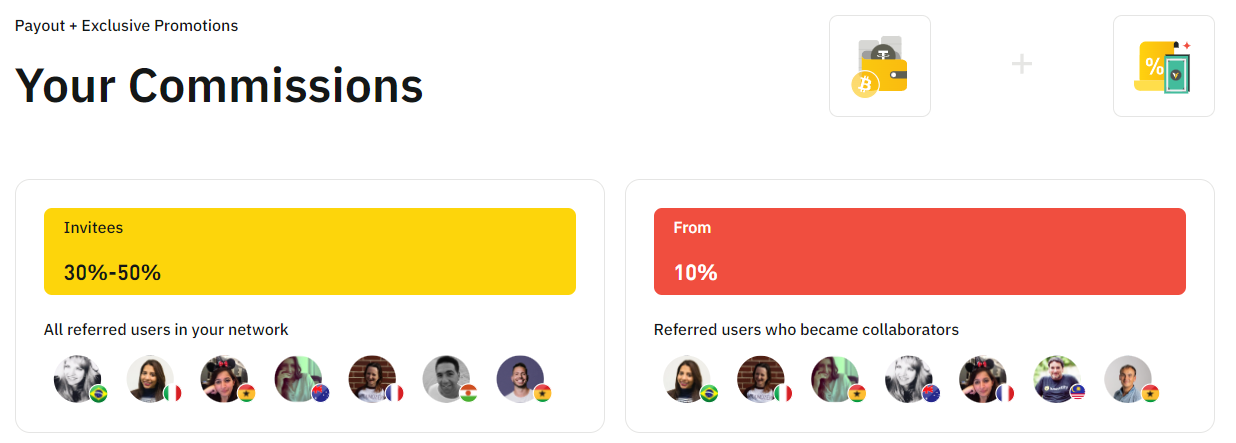1236x443 pixels.
Task: Open invitee avatar with Australia flag
Action: pos(301,379)
